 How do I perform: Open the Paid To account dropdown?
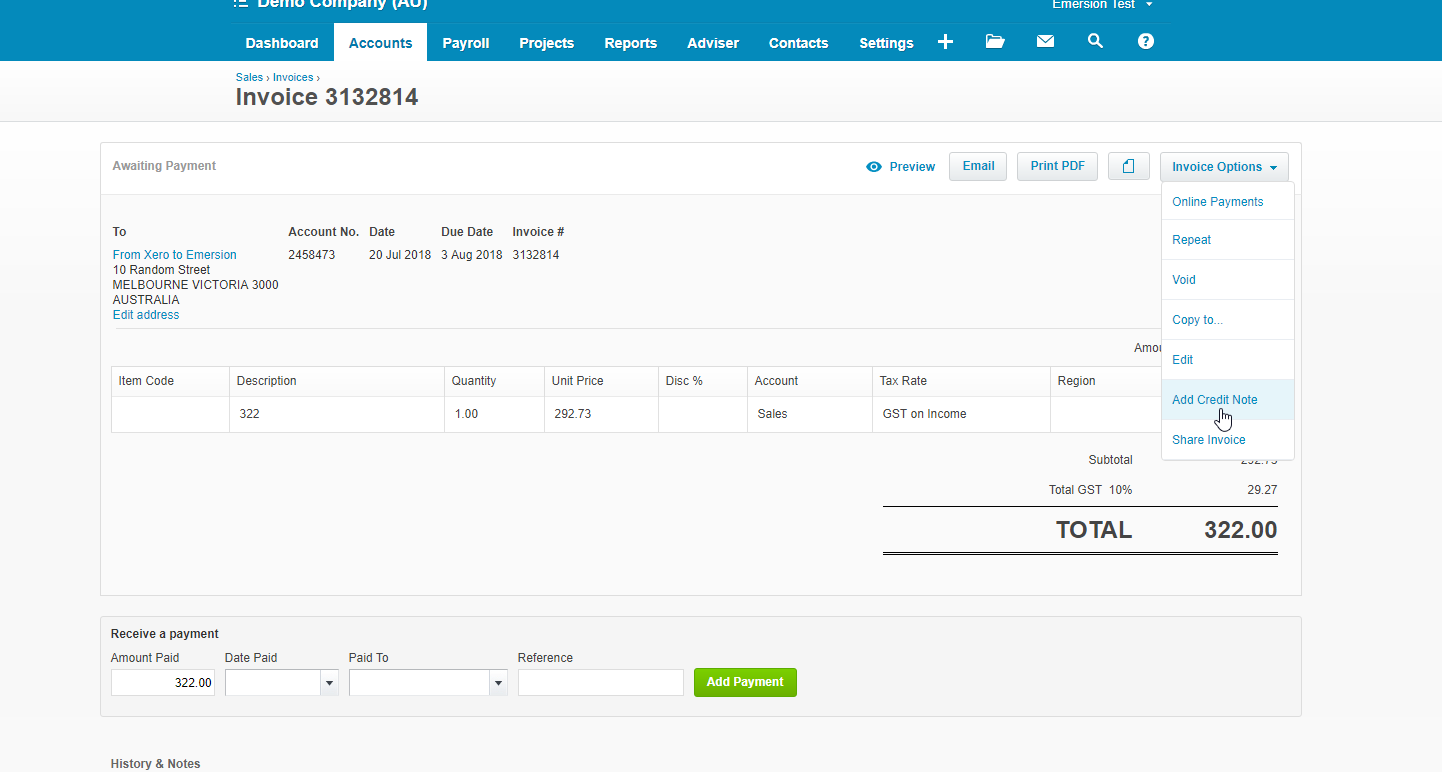coord(498,683)
